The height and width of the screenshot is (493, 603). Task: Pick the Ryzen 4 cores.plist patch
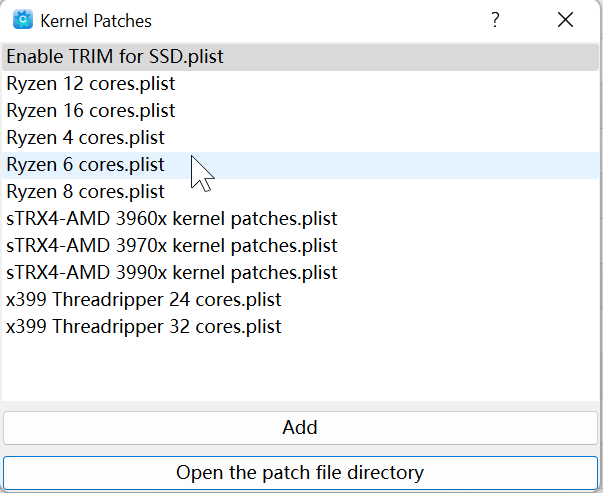click(x=85, y=138)
